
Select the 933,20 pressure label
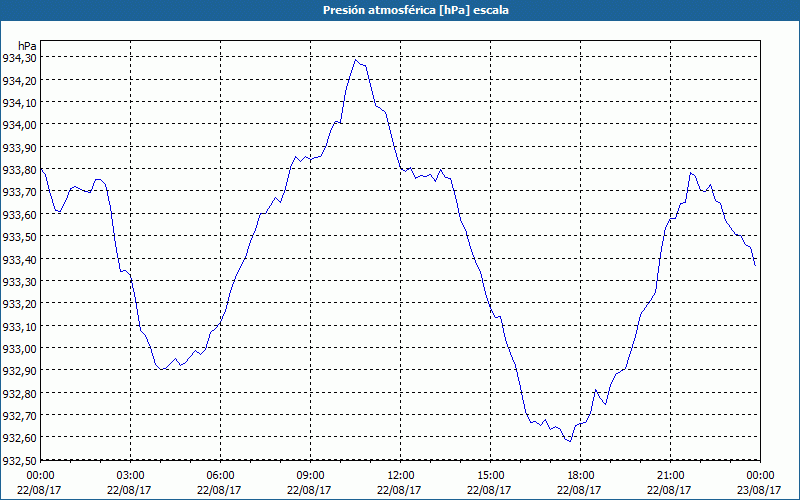click(20, 304)
